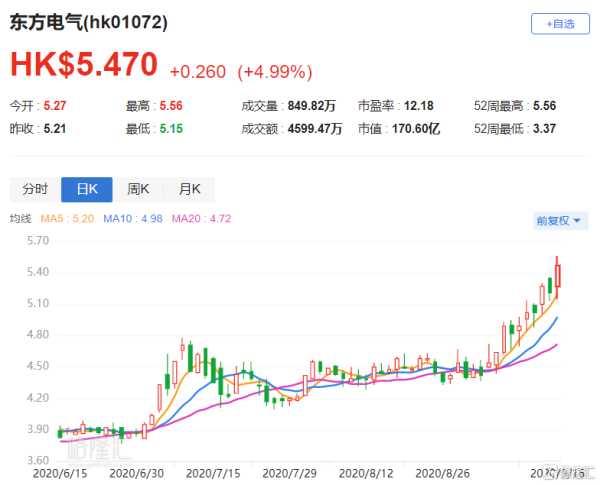Click the 3.90 y-axis label
Viewport: 600px width, 485px height.
pyautogui.click(x=38, y=429)
